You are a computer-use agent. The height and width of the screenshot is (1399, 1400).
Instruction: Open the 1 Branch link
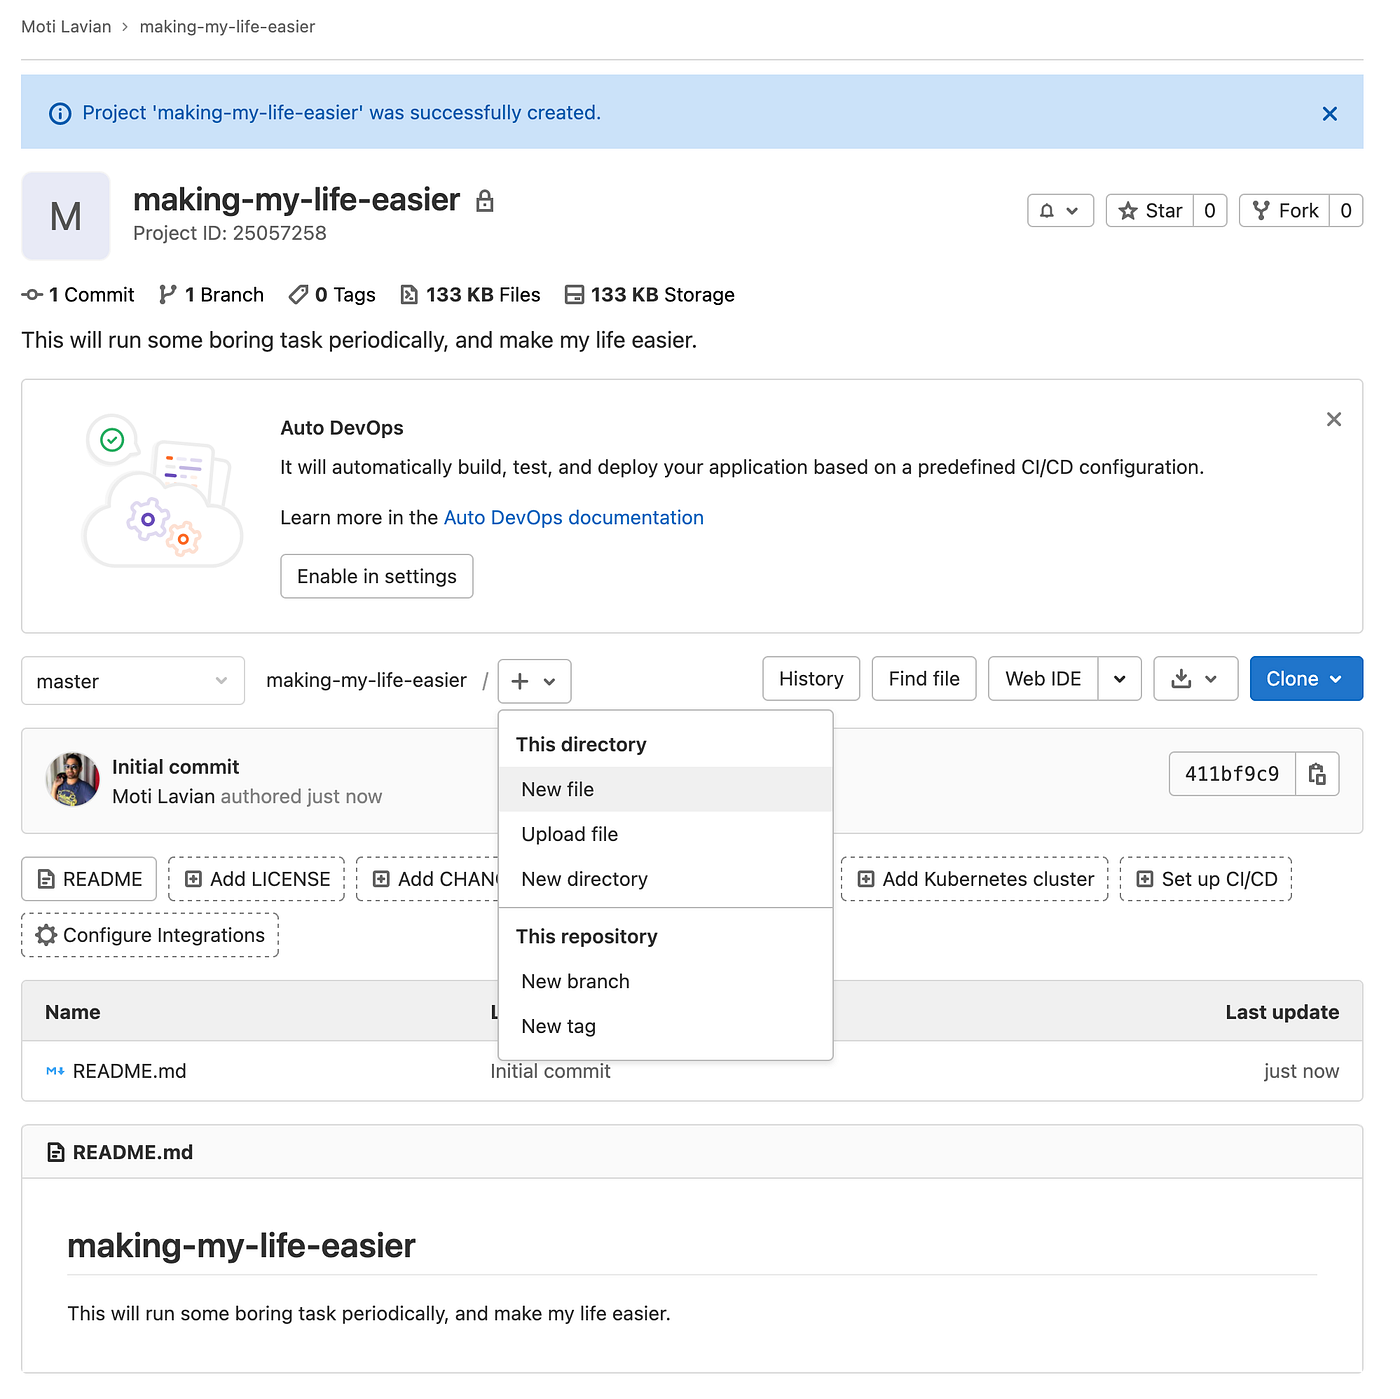click(x=211, y=295)
